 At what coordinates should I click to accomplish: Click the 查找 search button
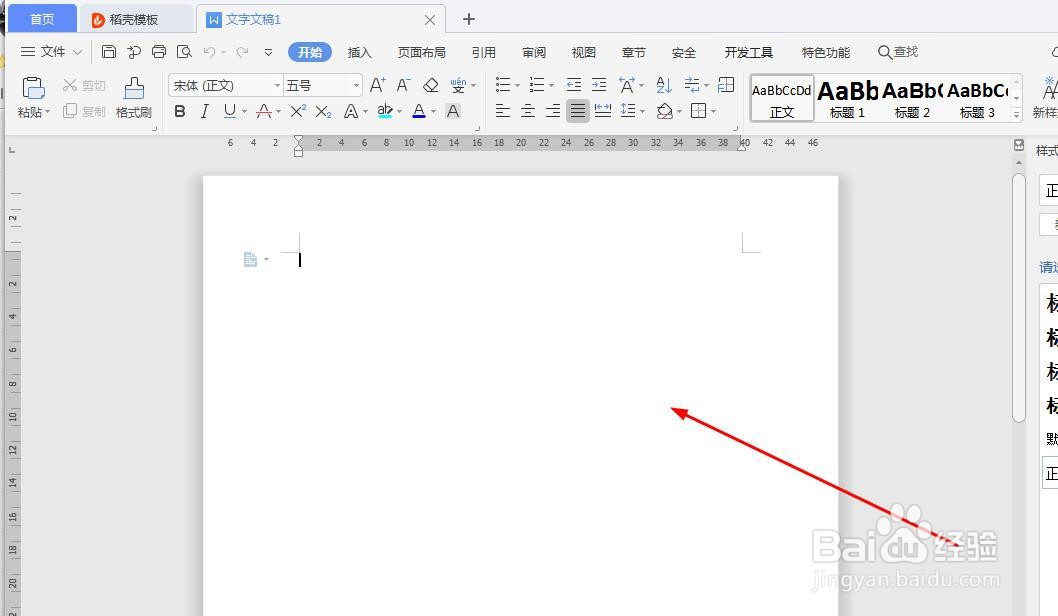click(x=898, y=52)
